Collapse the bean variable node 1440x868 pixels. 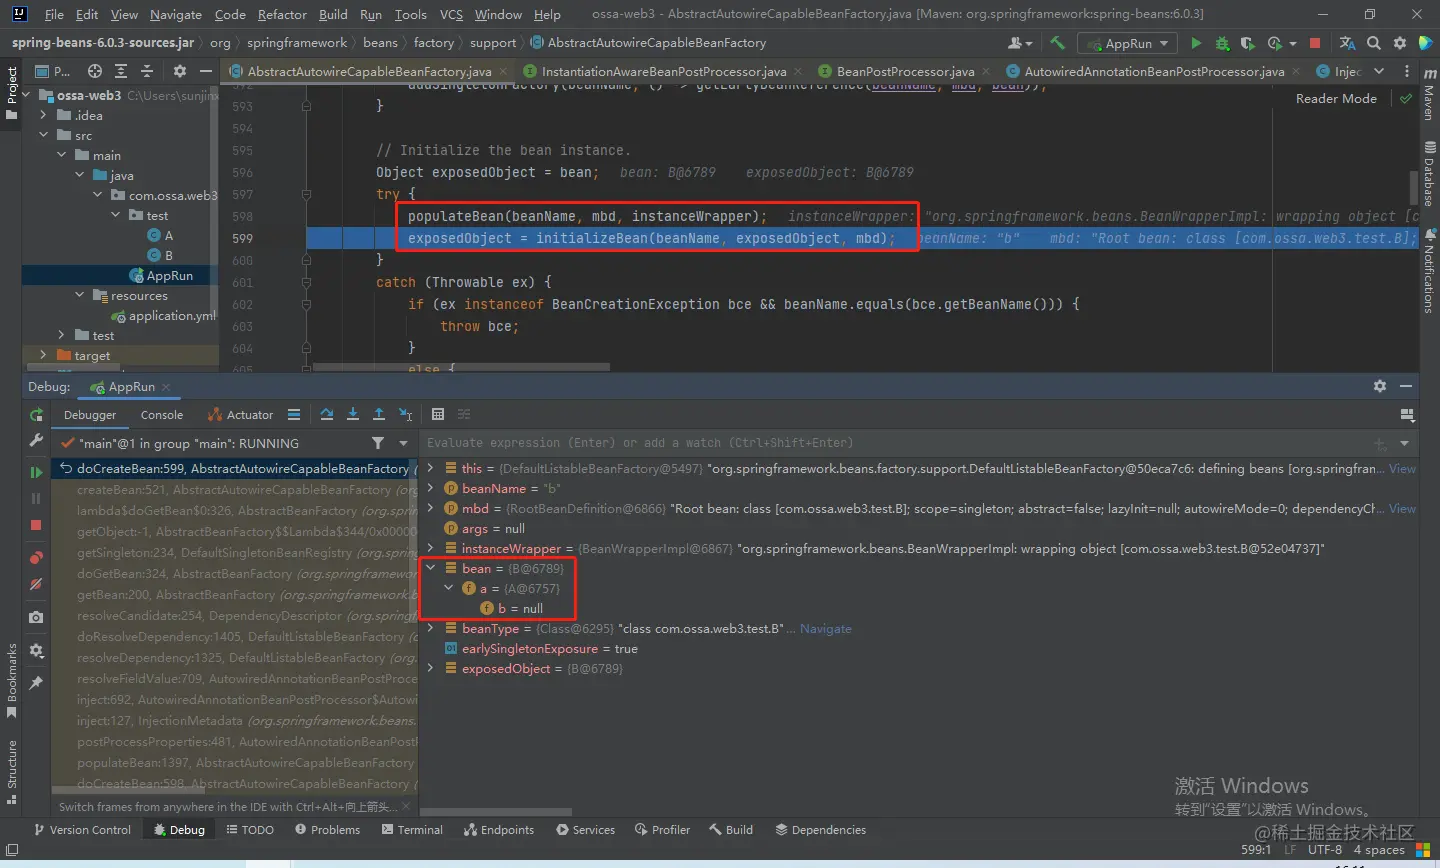431,568
